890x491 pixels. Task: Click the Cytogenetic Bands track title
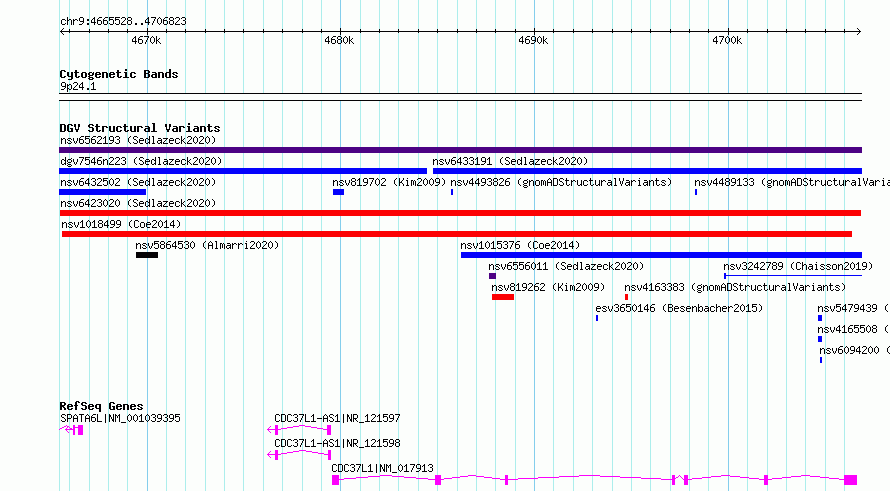119,74
